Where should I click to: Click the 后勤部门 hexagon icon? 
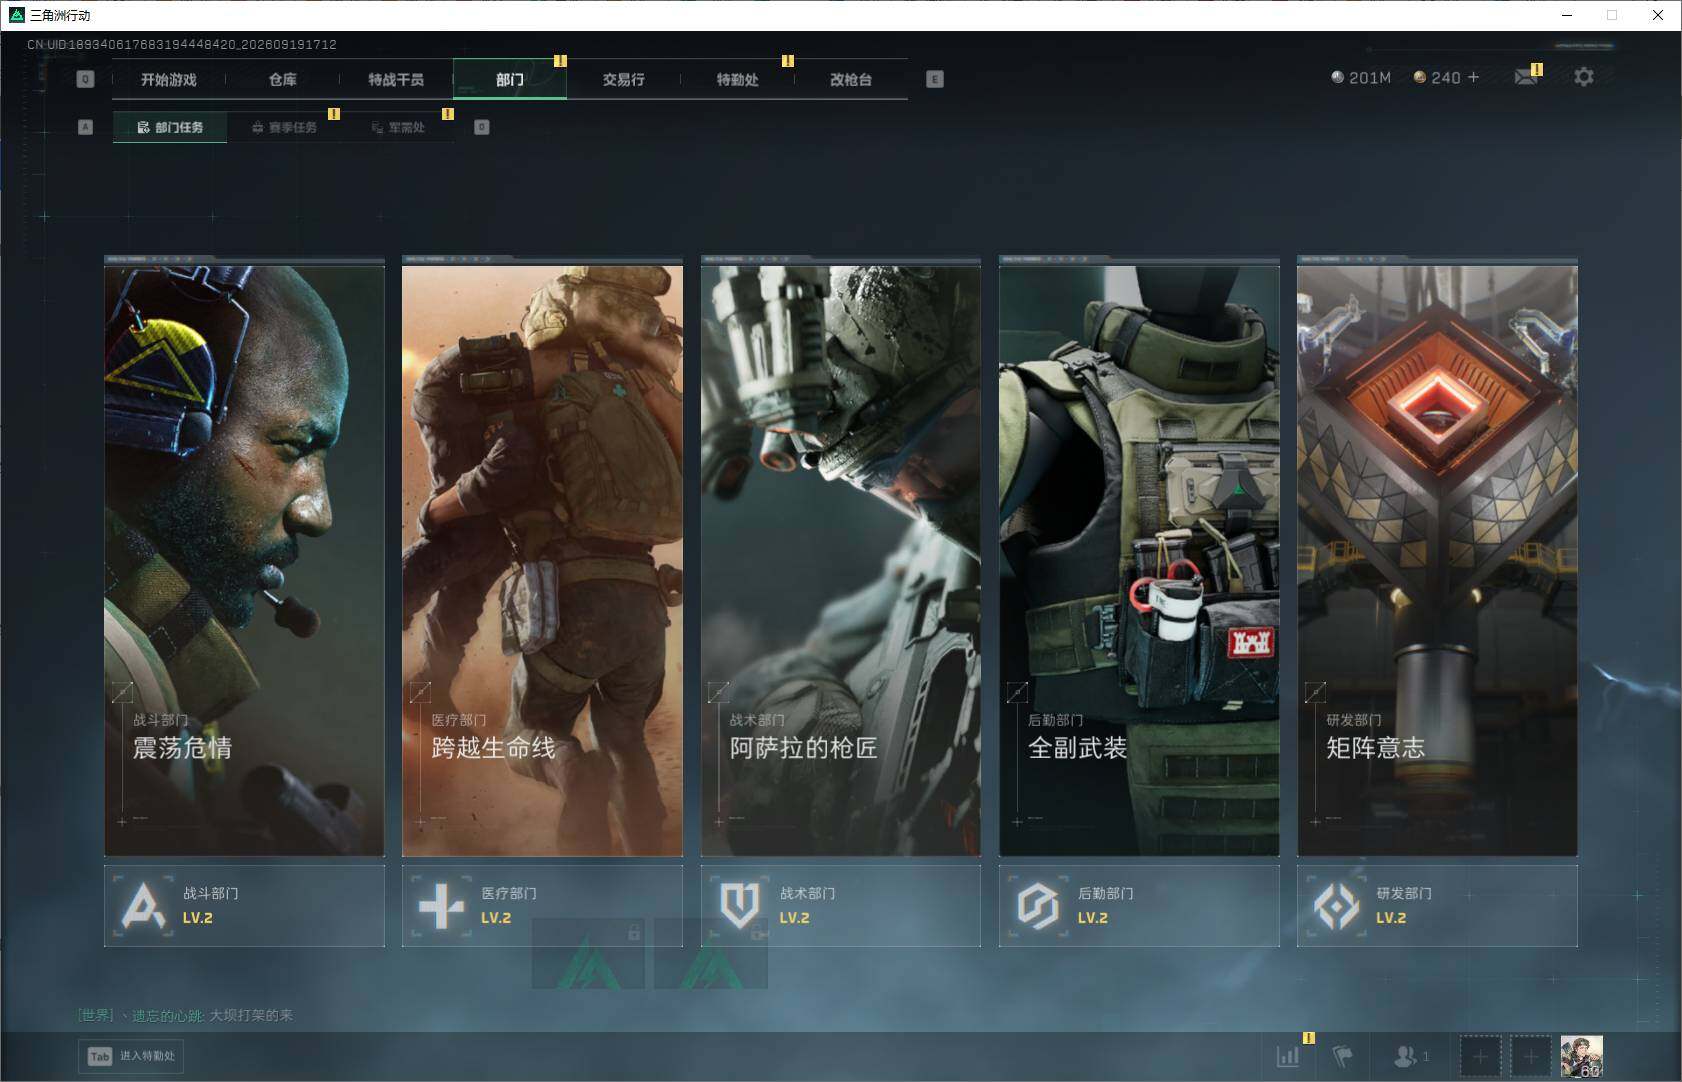pos(1038,906)
